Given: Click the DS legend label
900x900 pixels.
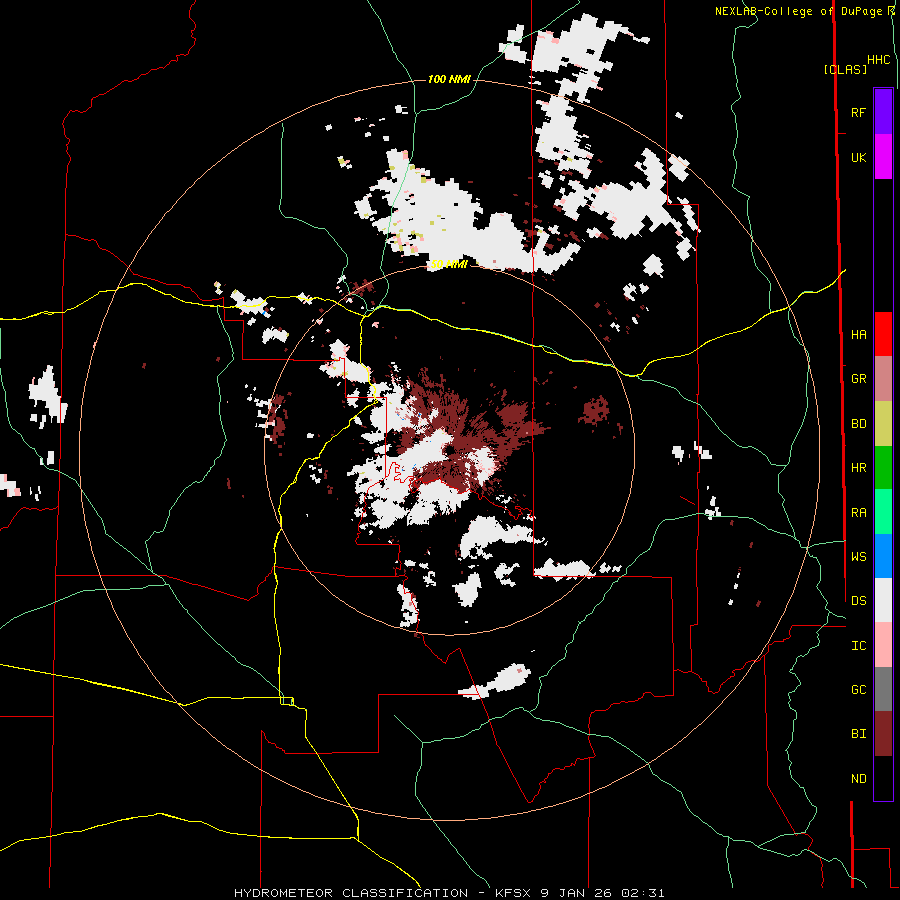Looking at the screenshot, I should (x=858, y=601).
